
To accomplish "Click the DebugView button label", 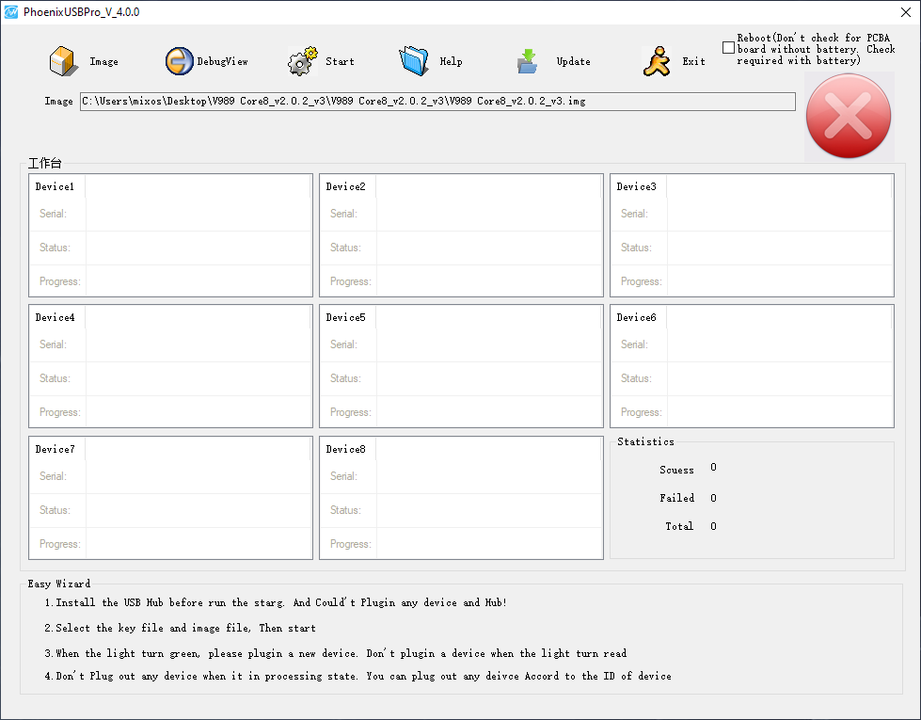I will point(222,61).
